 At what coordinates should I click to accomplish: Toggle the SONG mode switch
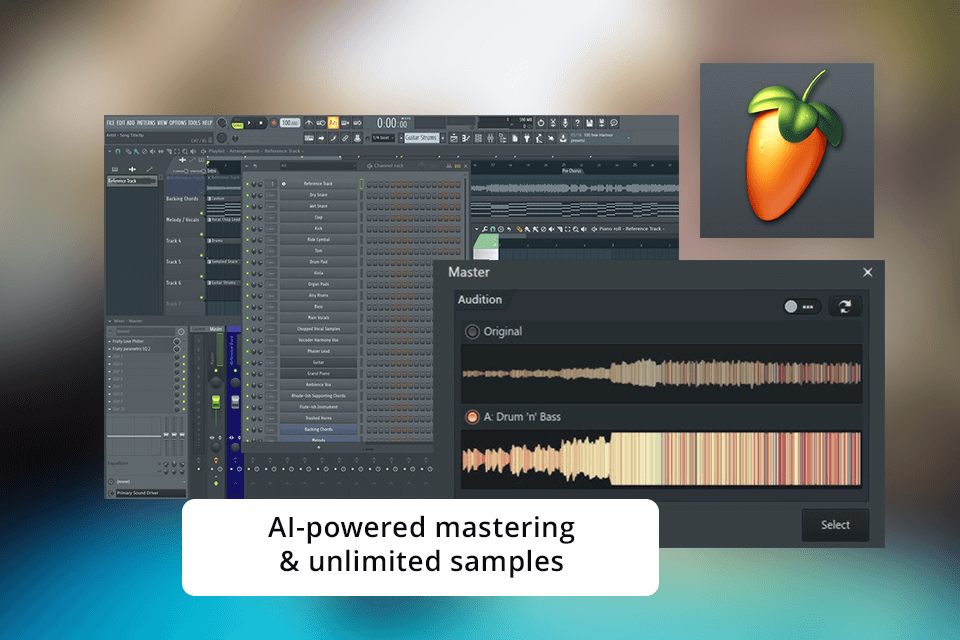click(237, 126)
